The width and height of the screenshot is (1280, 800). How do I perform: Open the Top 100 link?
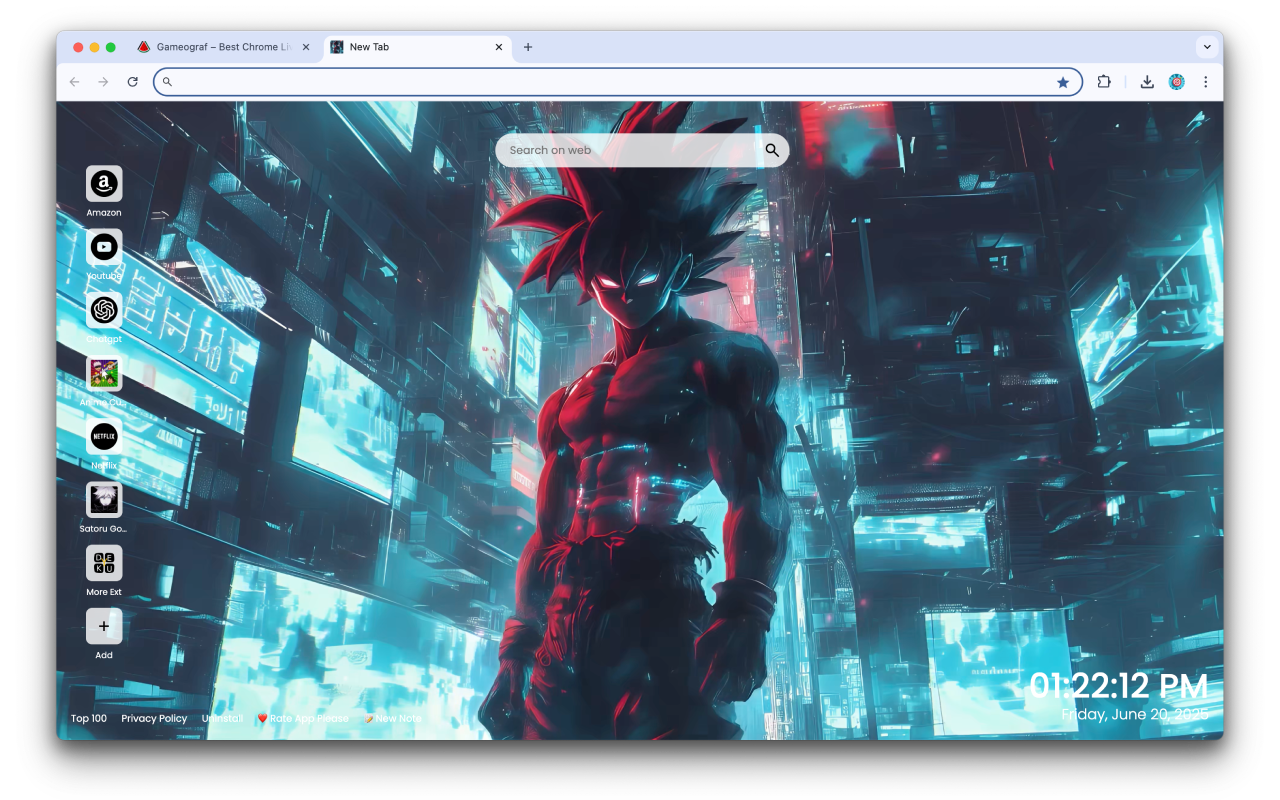tap(88, 718)
